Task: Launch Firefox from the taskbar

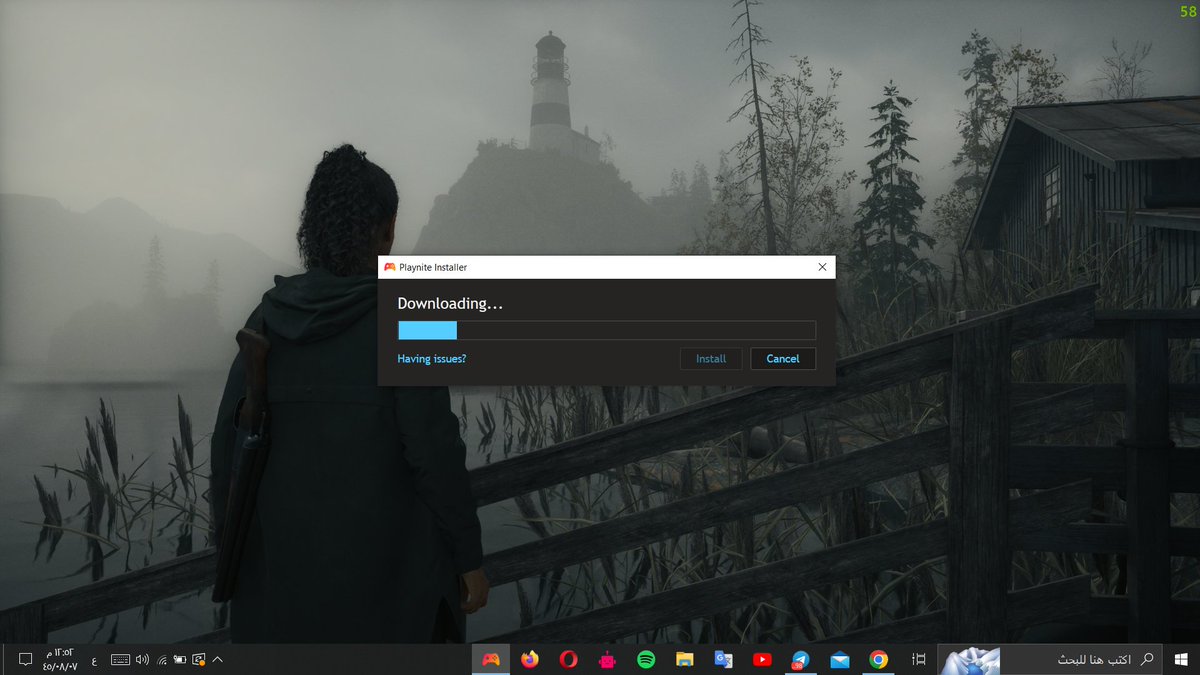Action: pyautogui.click(x=530, y=659)
